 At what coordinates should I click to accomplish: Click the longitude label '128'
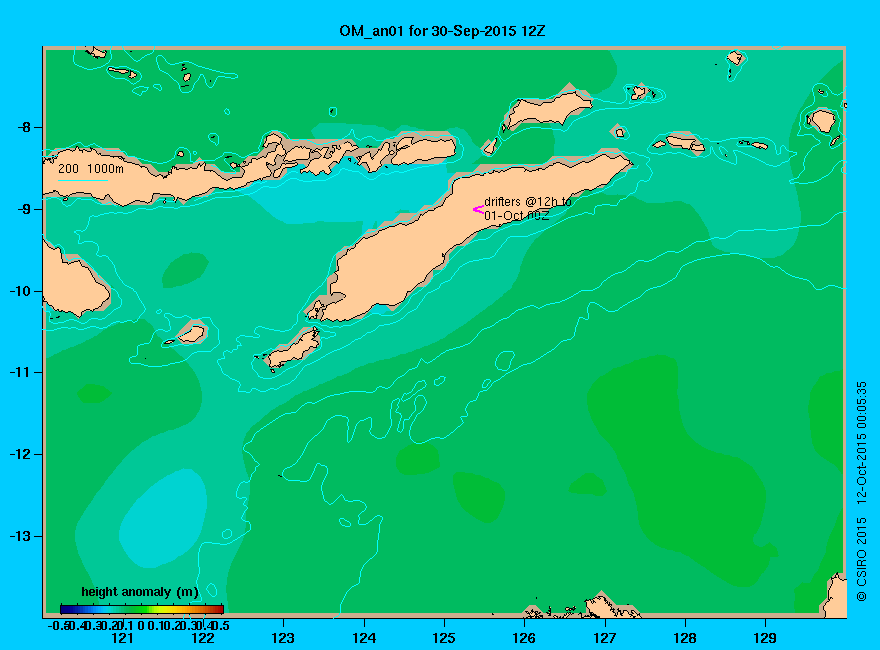pyautogui.click(x=685, y=638)
